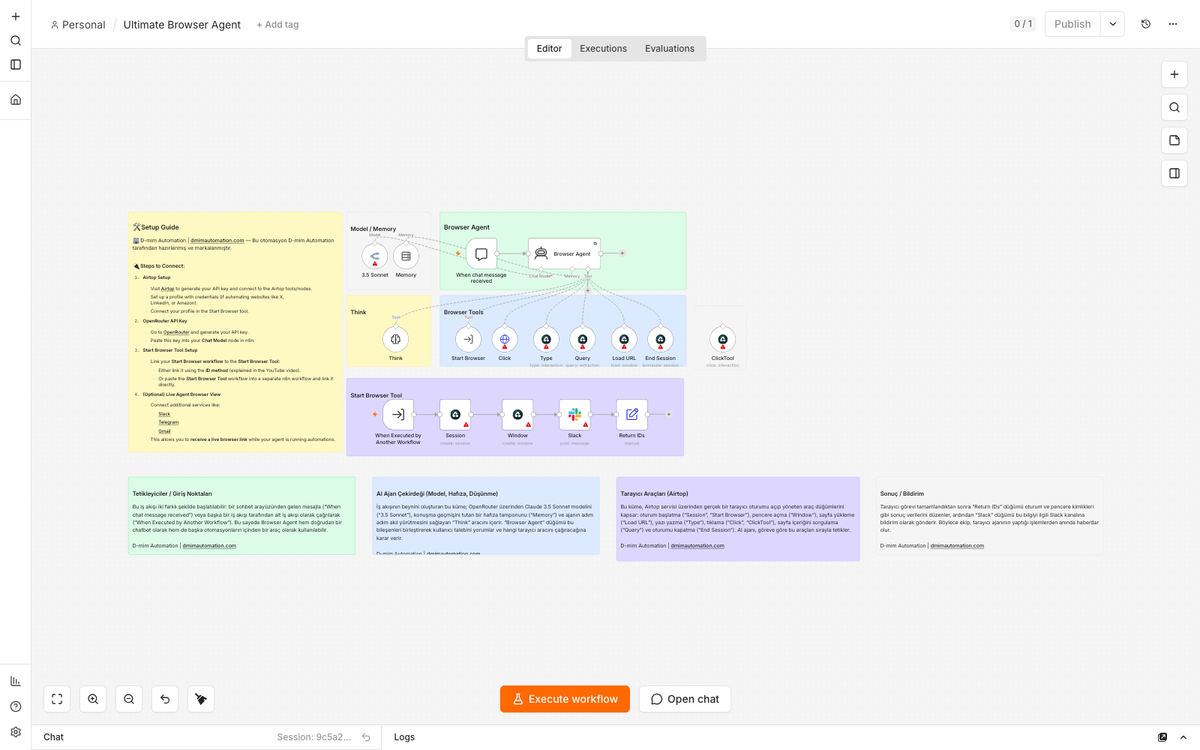Click the Open chat button
Image resolution: width=1200 pixels, height=750 pixels.
click(685, 699)
